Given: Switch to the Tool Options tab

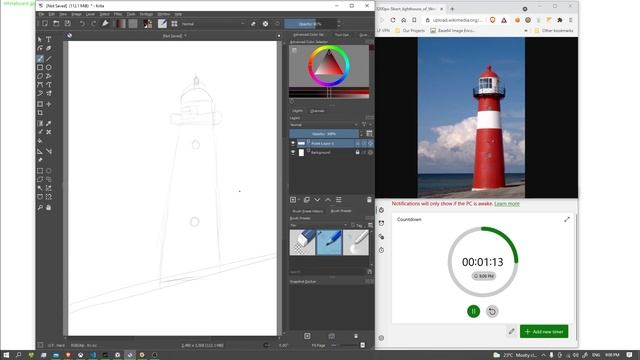Looking at the screenshot, I should pos(342,35).
